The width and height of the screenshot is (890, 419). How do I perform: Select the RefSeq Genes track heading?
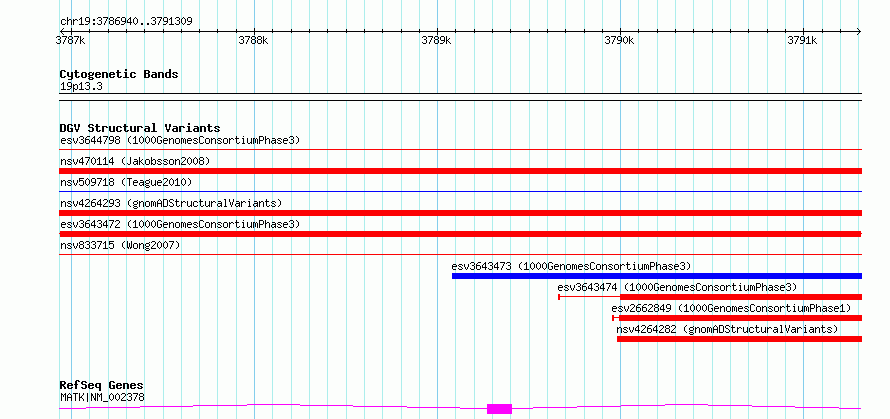pos(102,386)
